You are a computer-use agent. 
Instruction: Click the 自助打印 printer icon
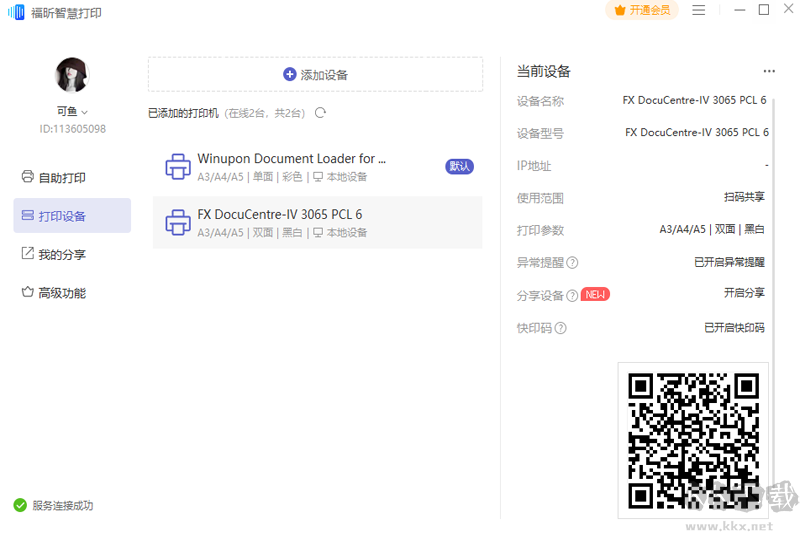pos(28,176)
